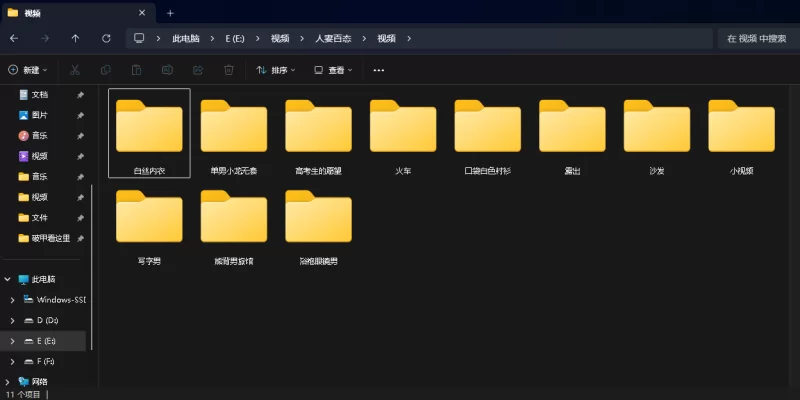Go back with the back arrow
This screenshot has height=400, width=800.
click(14, 38)
